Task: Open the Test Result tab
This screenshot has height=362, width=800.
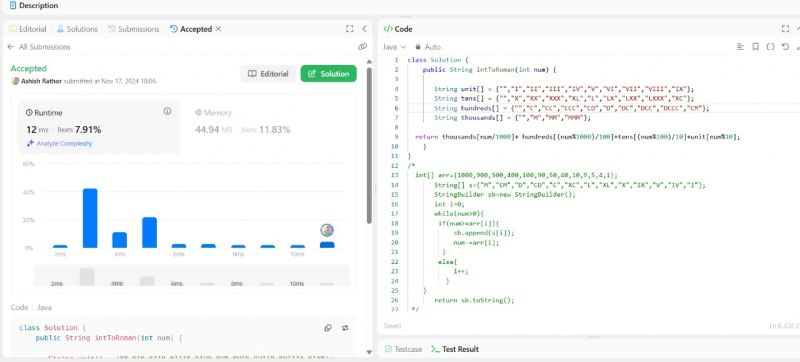Action: 455,349
